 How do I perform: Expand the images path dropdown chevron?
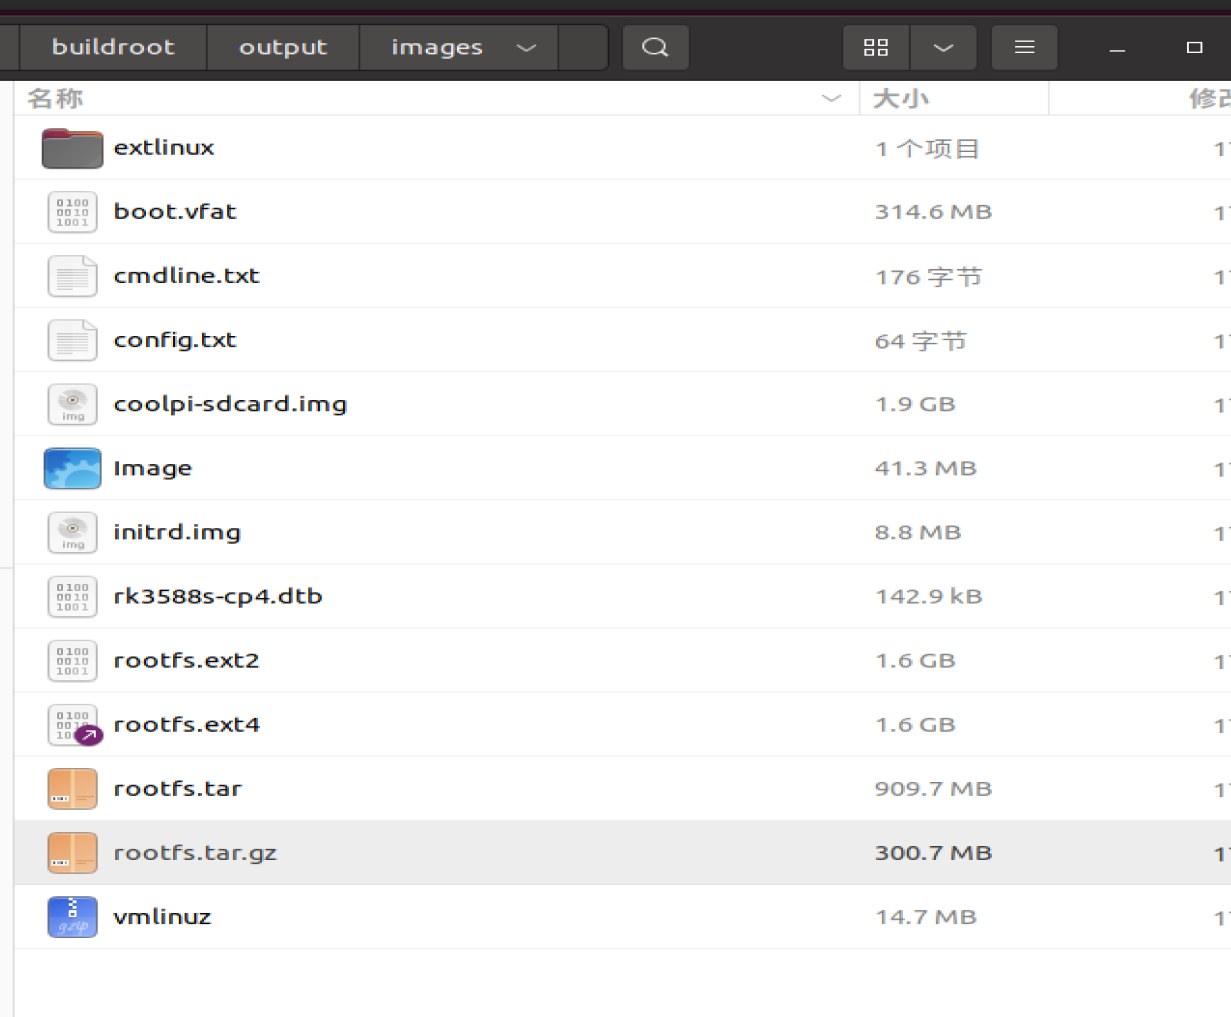pos(527,47)
